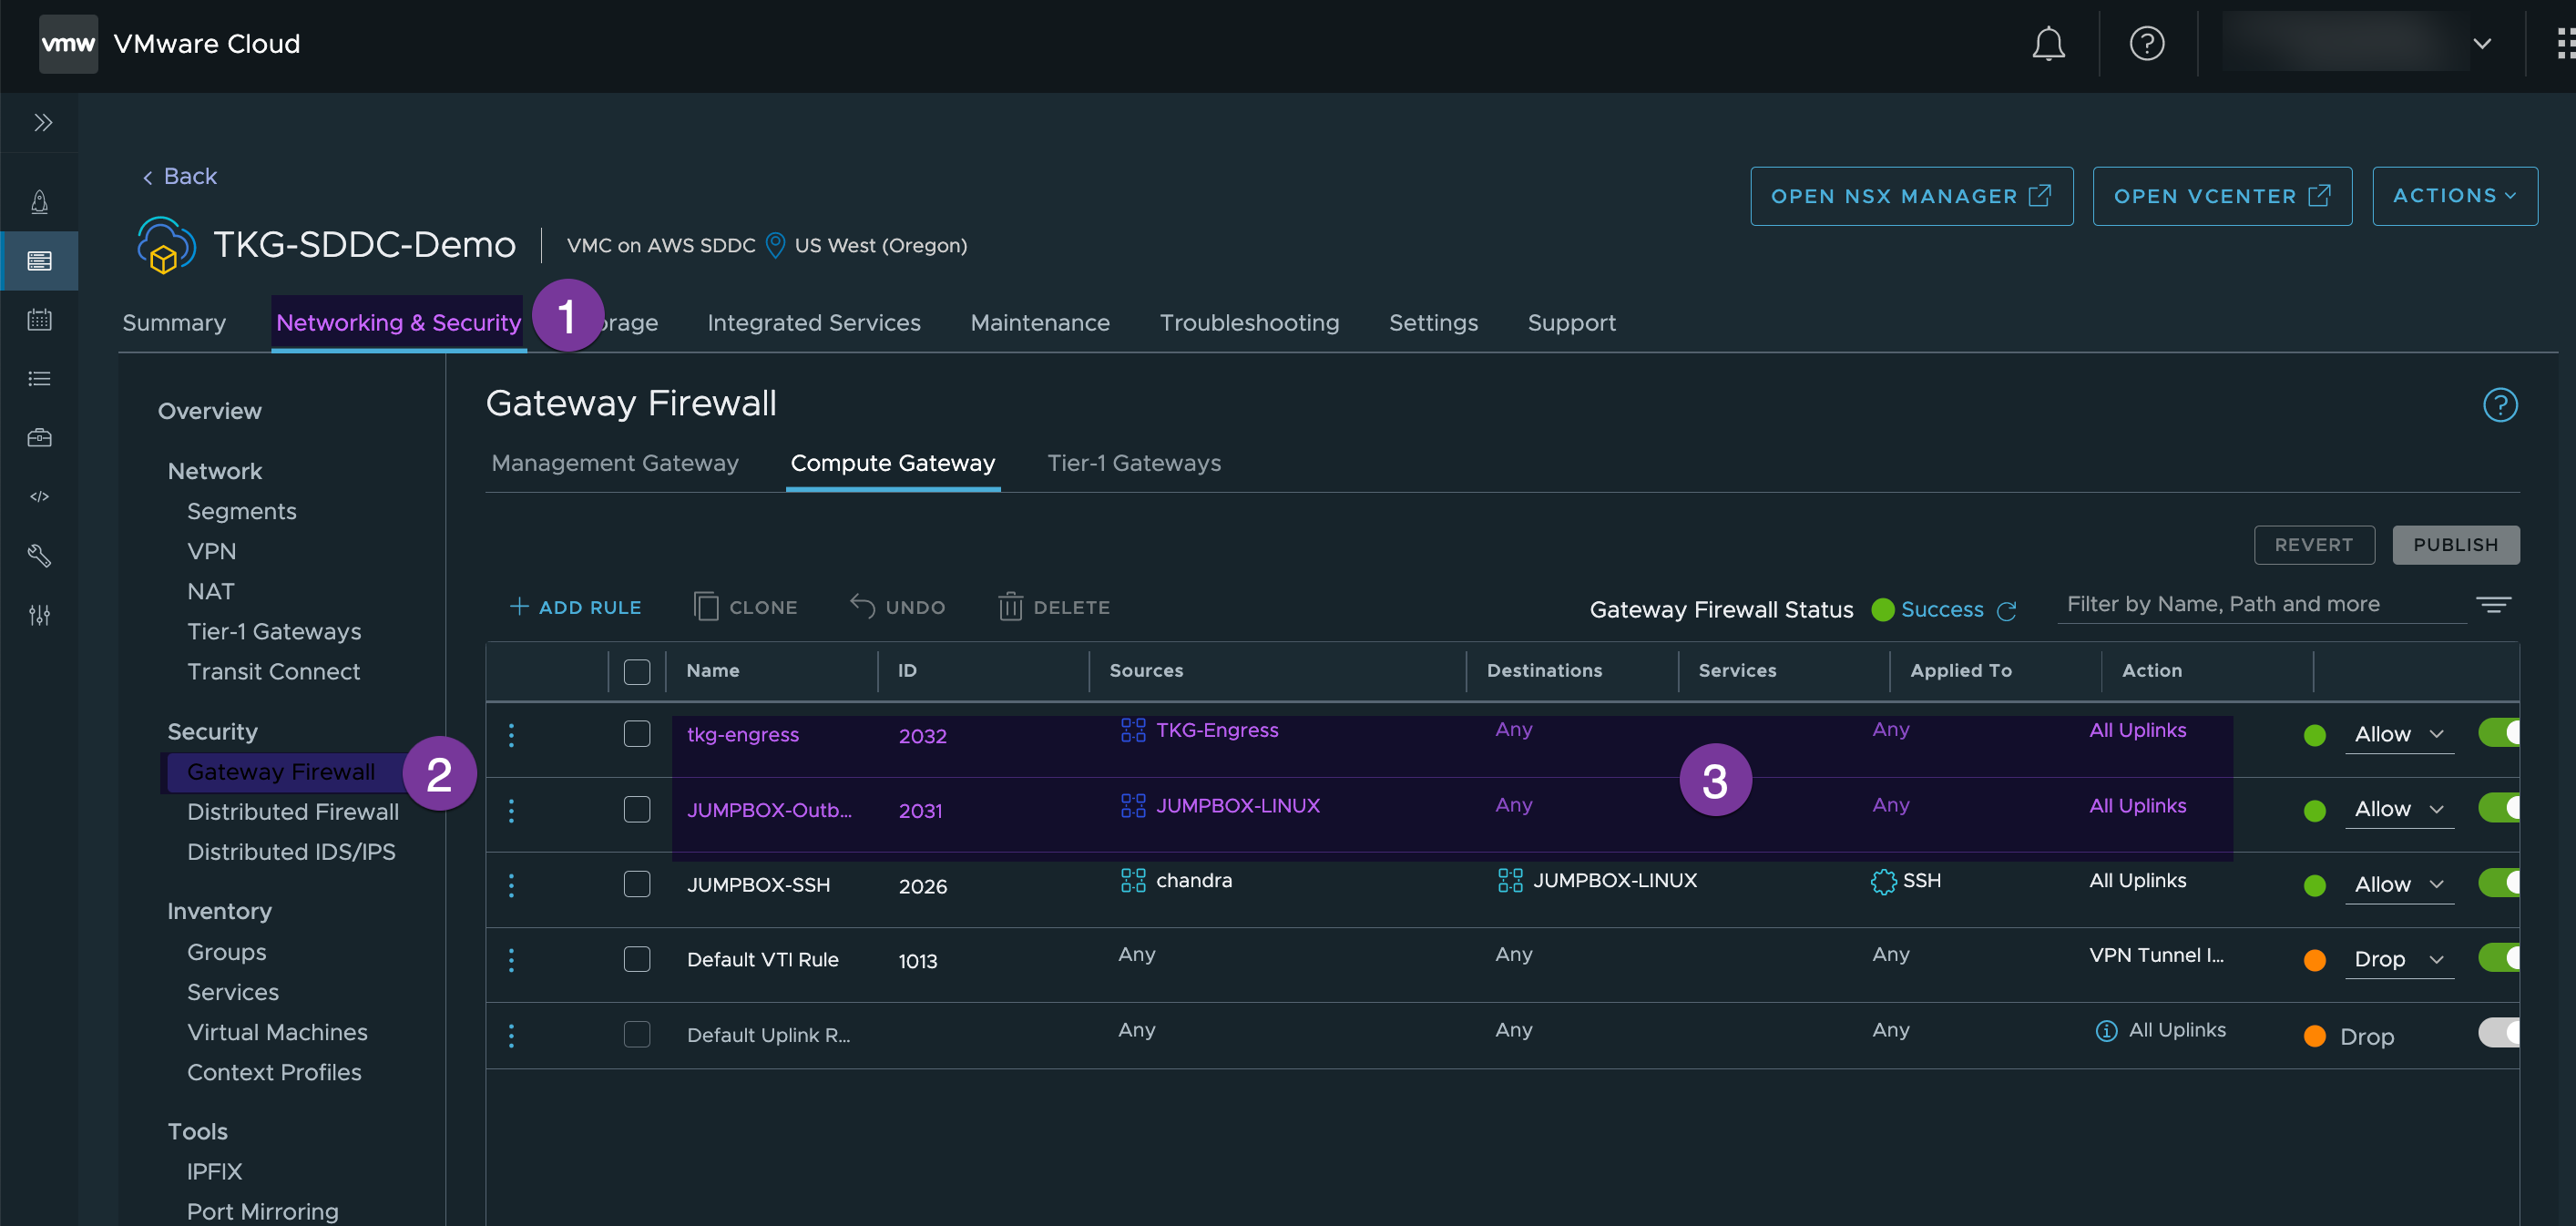
Task: Check the tkg-engress rule checkbox
Action: click(637, 734)
